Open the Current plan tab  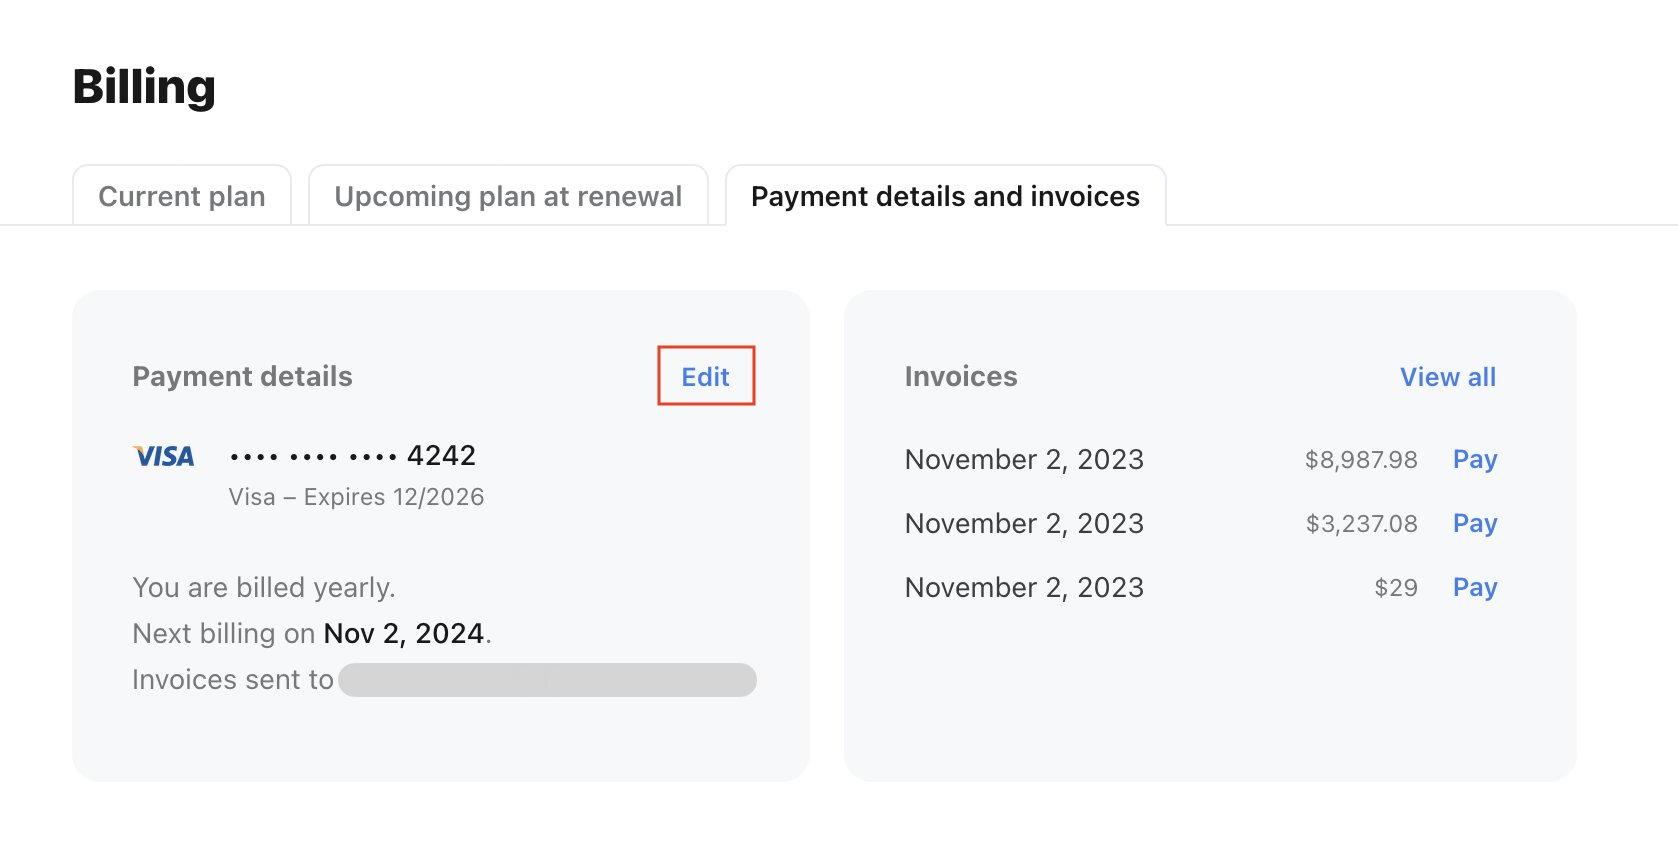coord(182,196)
